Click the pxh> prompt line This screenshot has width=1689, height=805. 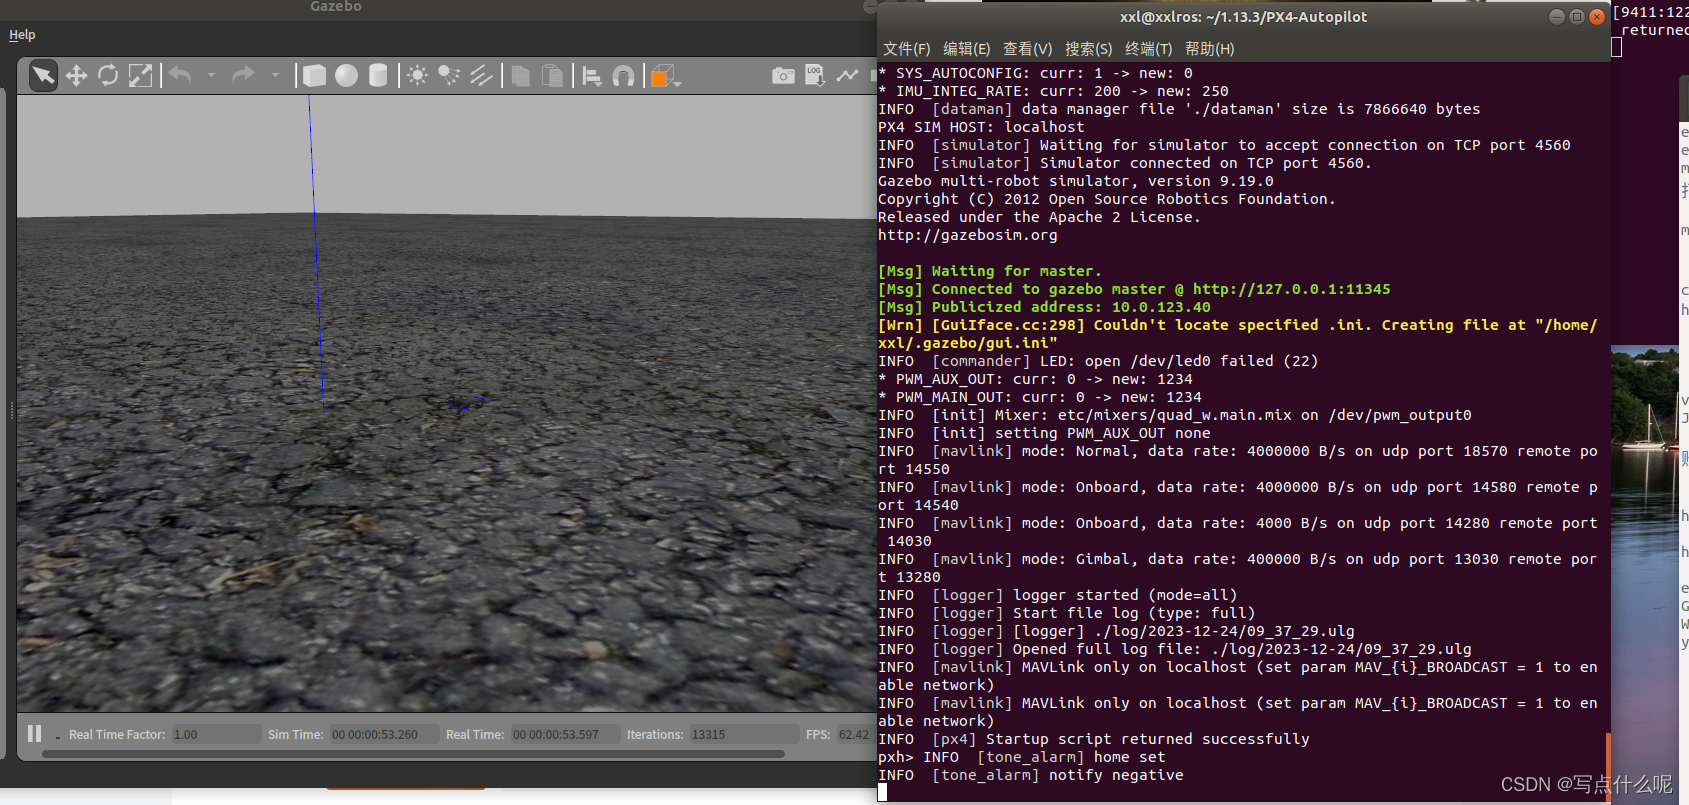tap(1021, 757)
